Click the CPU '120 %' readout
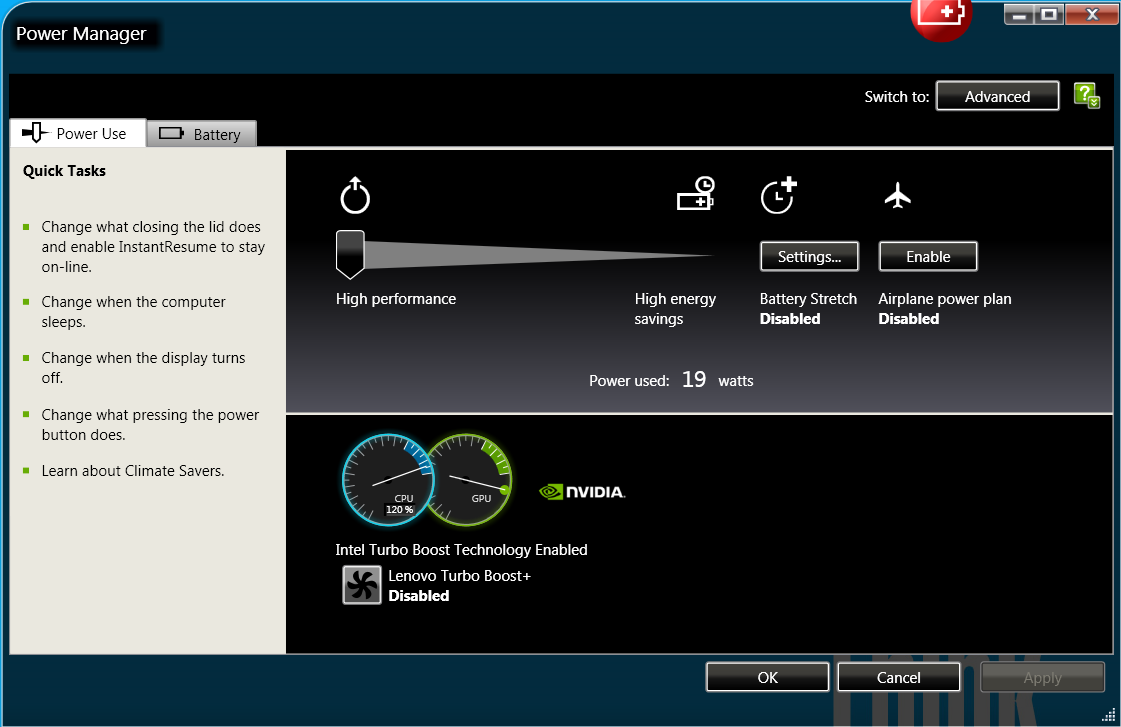1121x727 pixels. click(x=399, y=510)
